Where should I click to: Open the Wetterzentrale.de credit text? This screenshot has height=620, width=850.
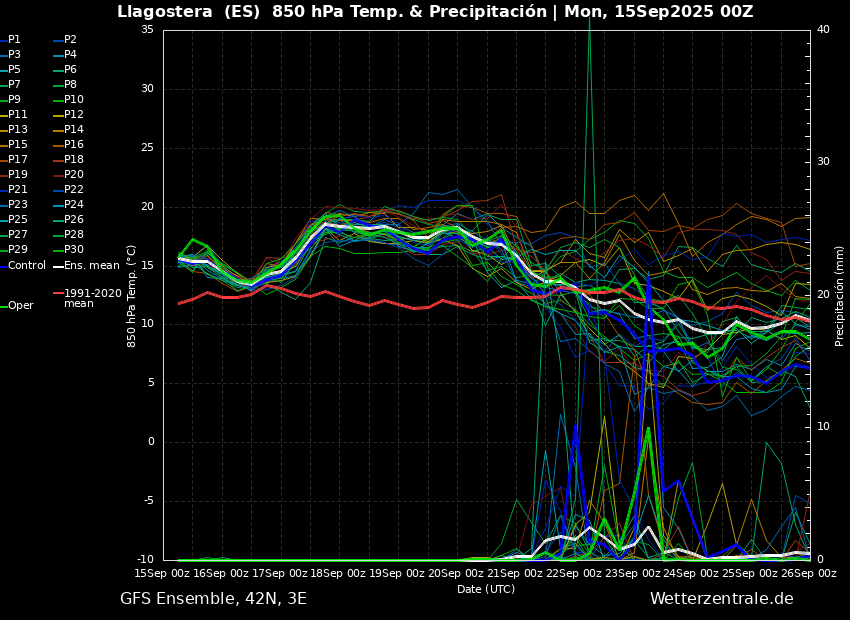tap(722, 599)
